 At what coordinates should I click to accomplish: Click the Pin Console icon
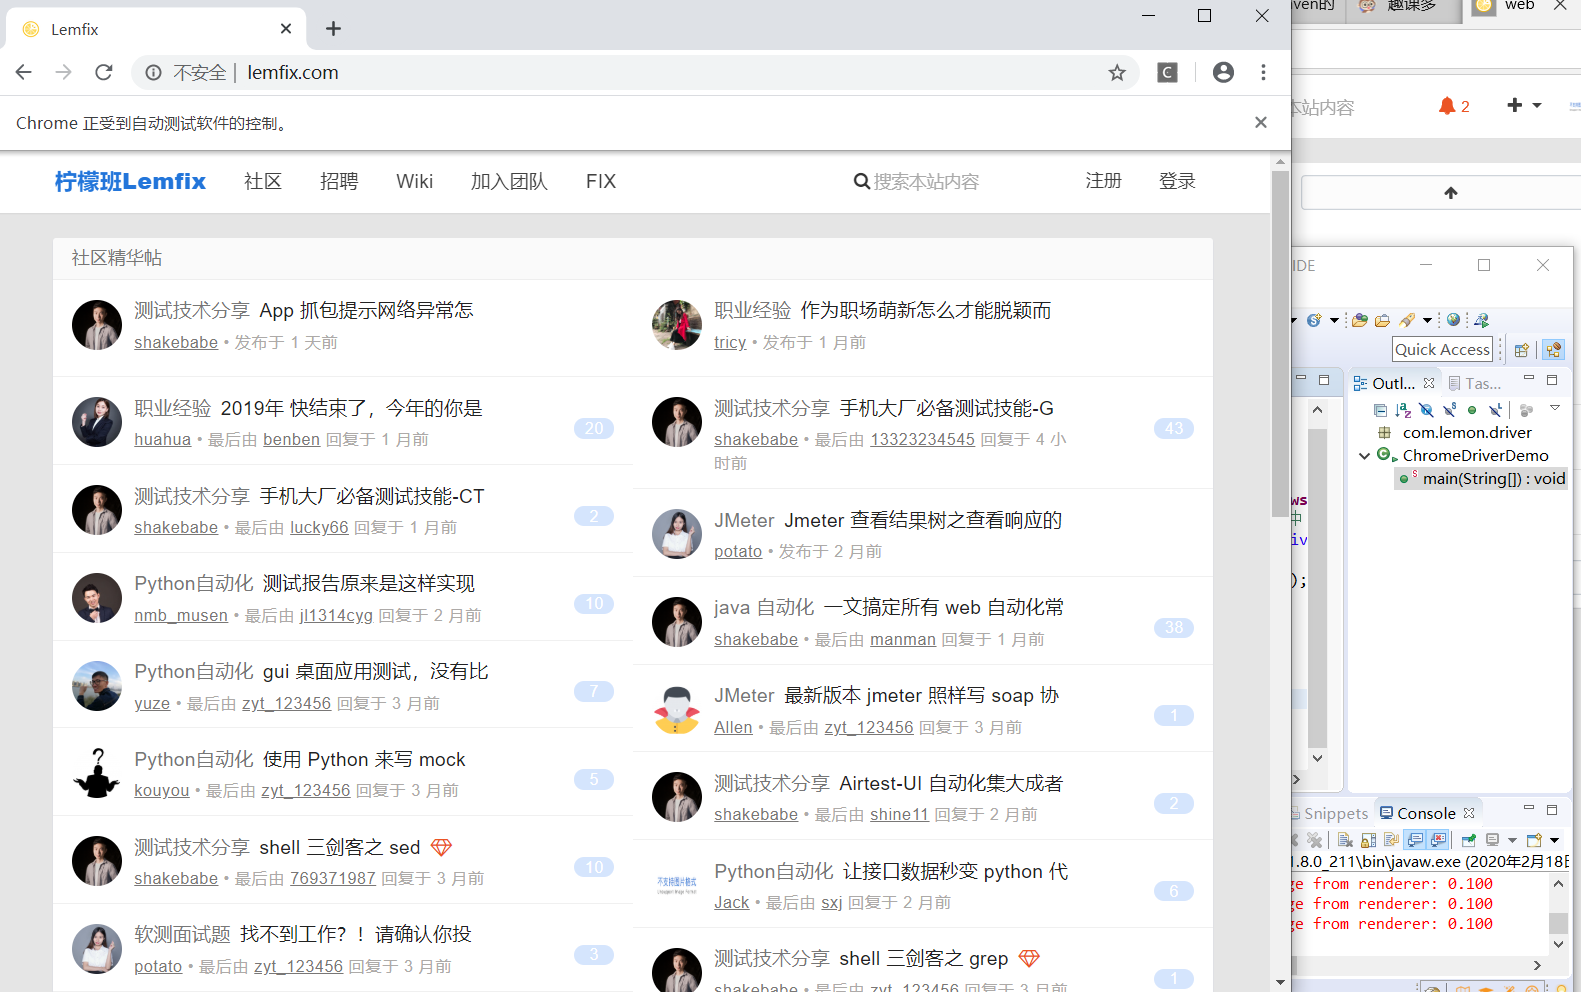(1468, 840)
